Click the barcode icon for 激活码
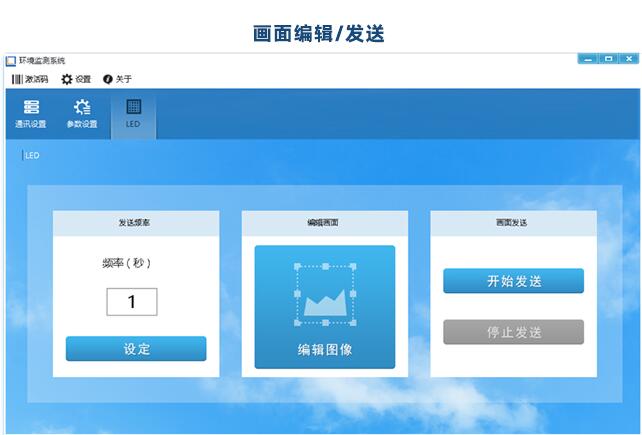 point(16,79)
